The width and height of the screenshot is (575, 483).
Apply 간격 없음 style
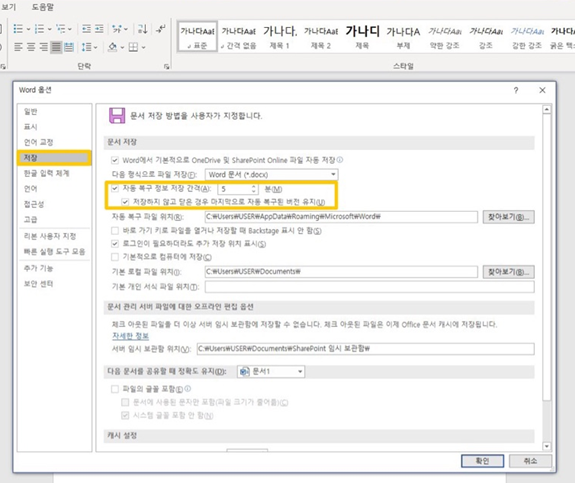pyautogui.click(x=239, y=36)
